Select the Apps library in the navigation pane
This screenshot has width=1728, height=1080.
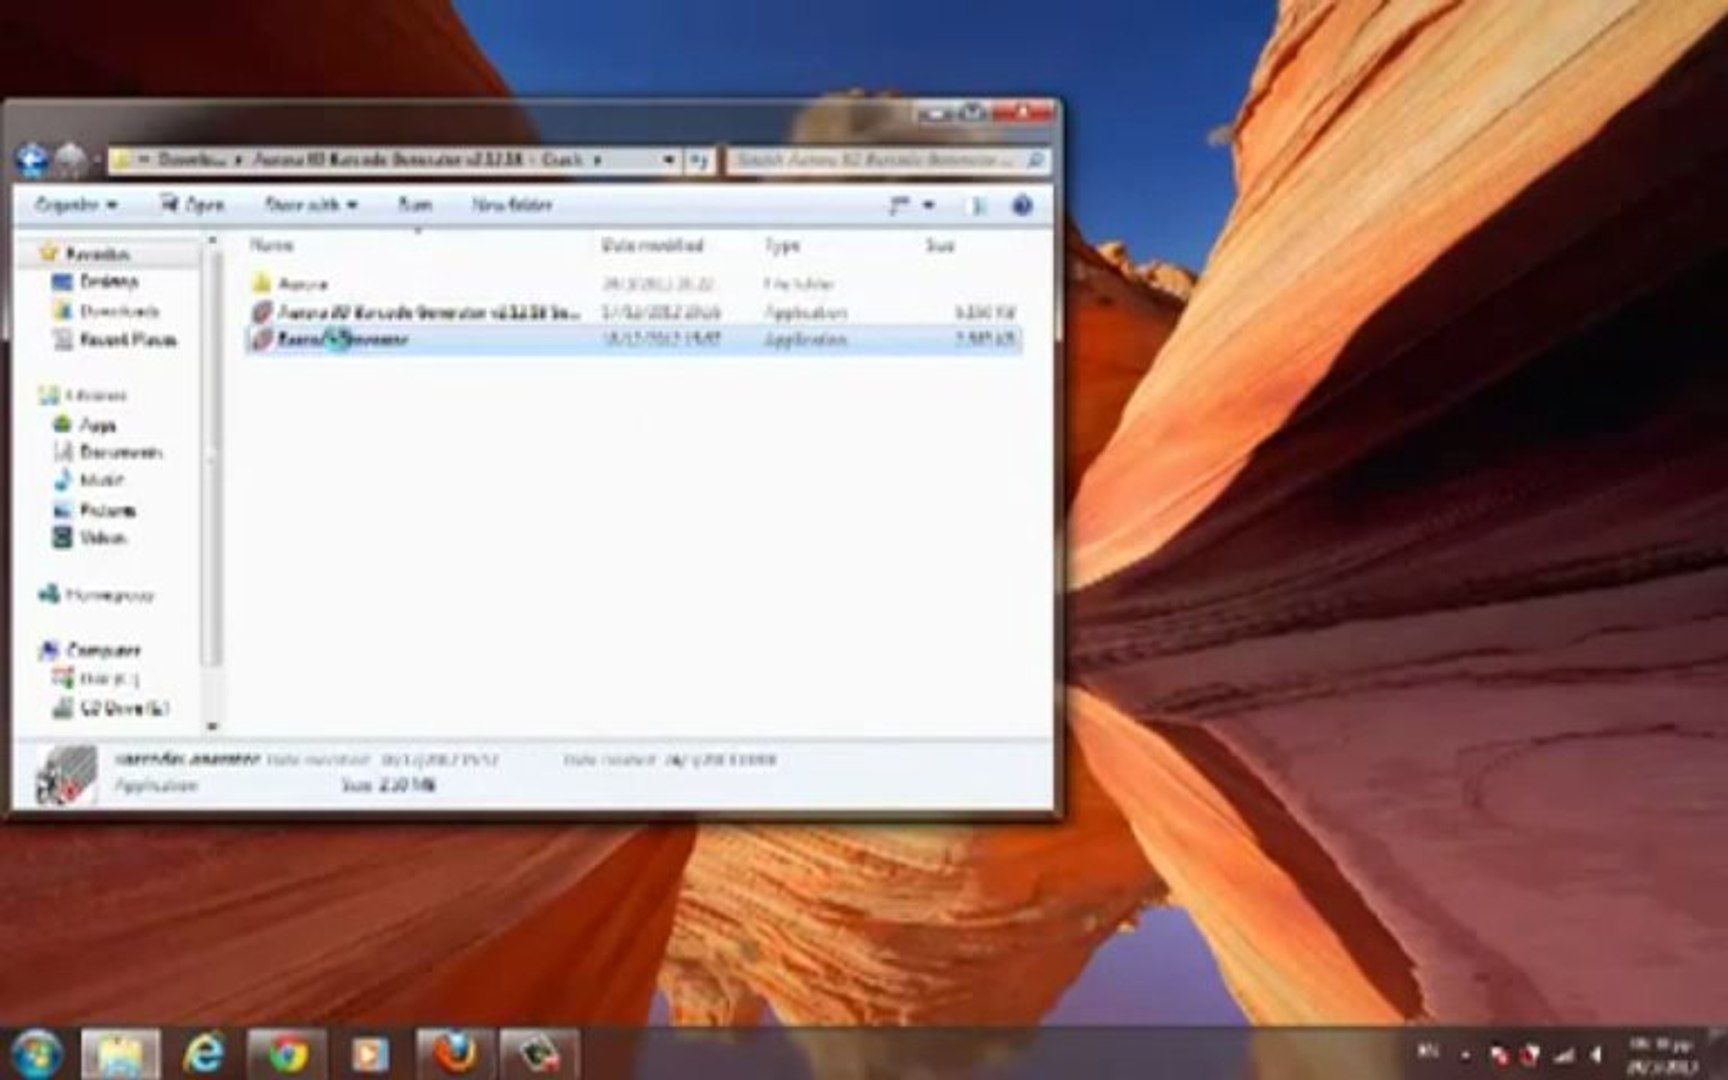(x=98, y=425)
